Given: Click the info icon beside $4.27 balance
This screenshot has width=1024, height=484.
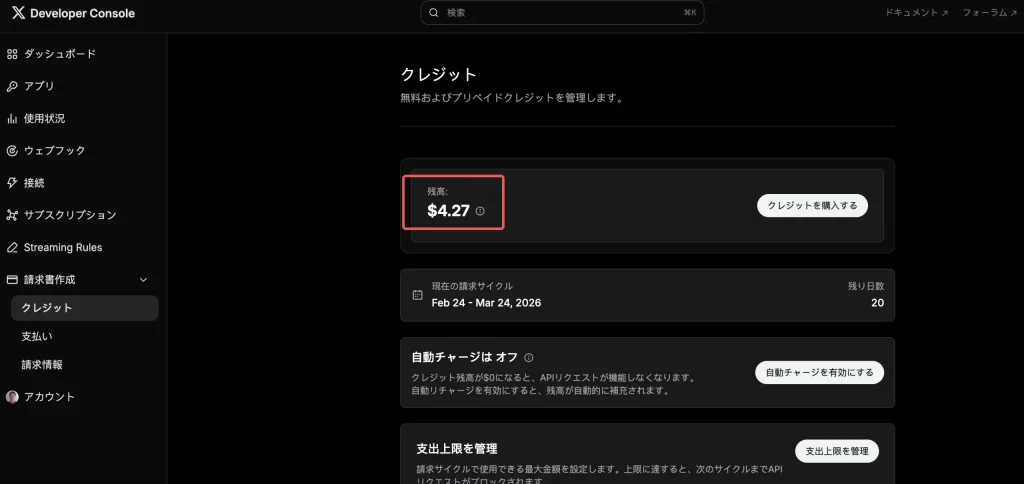Looking at the screenshot, I should [x=480, y=211].
